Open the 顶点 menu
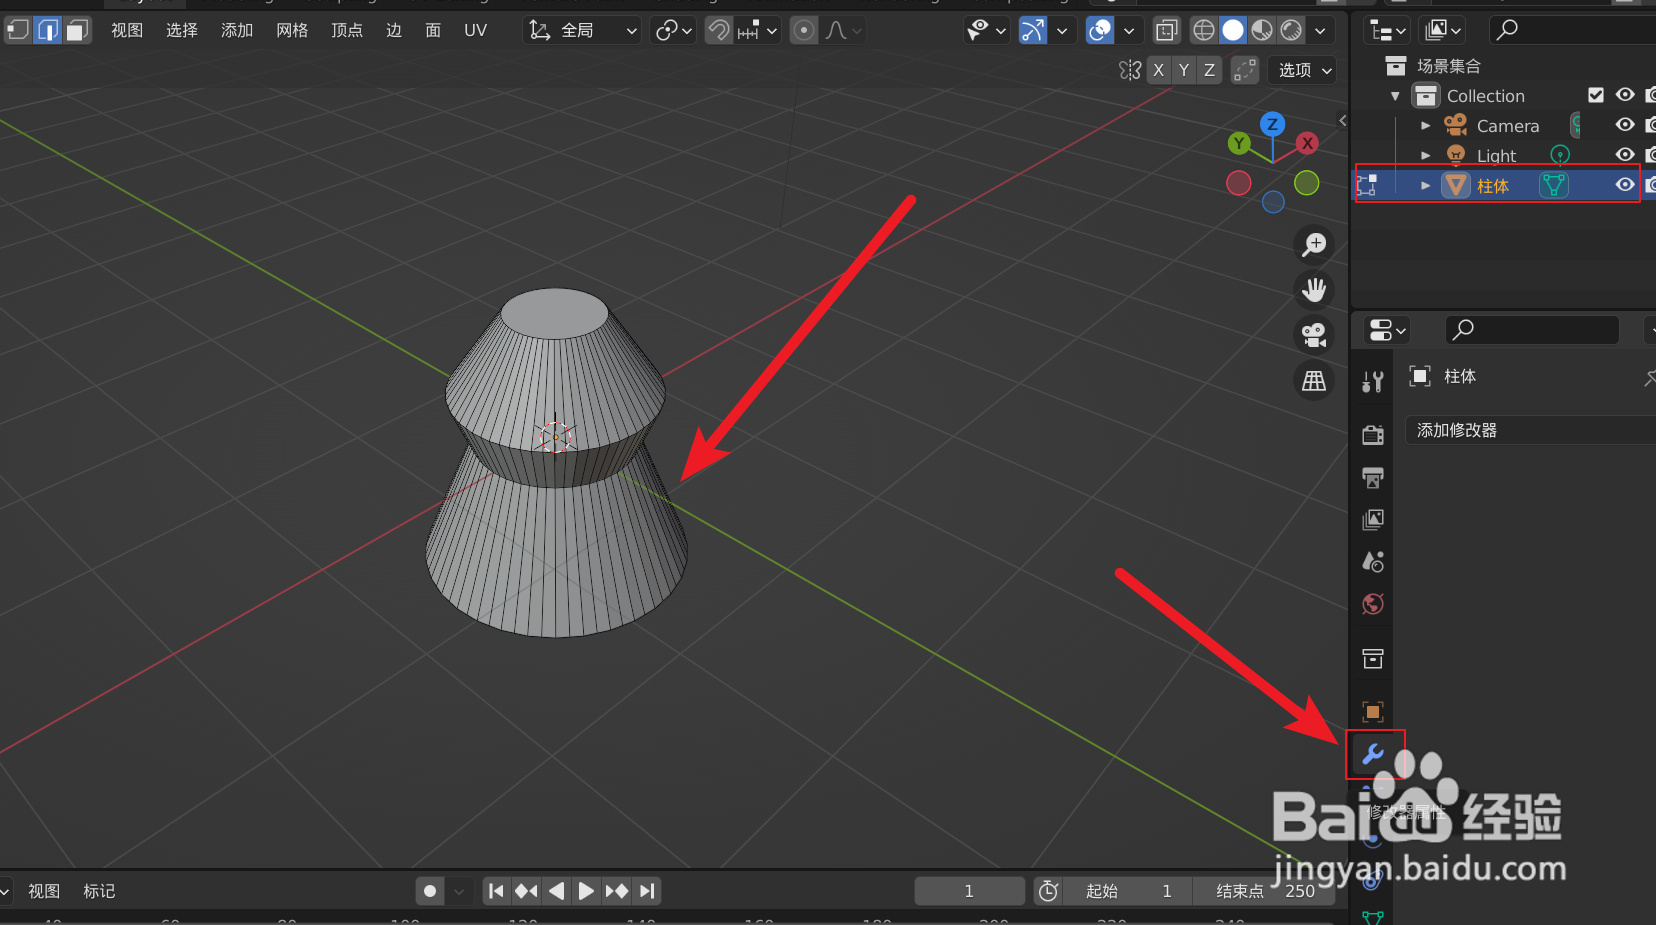The width and height of the screenshot is (1656, 925). click(x=347, y=30)
